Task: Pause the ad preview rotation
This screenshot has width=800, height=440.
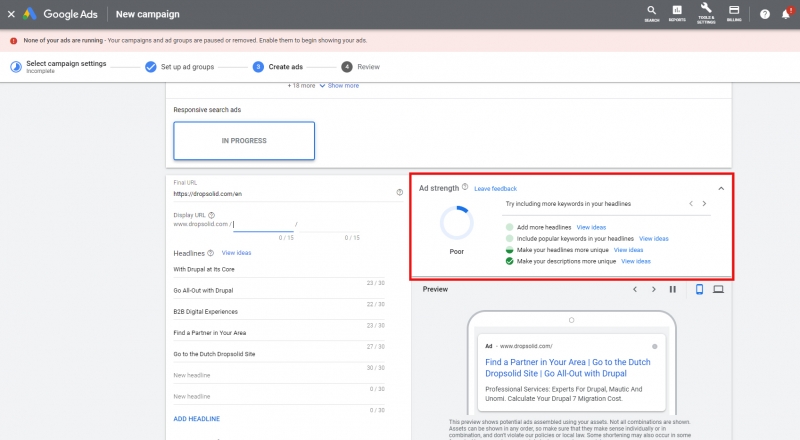Action: pyautogui.click(x=672, y=289)
